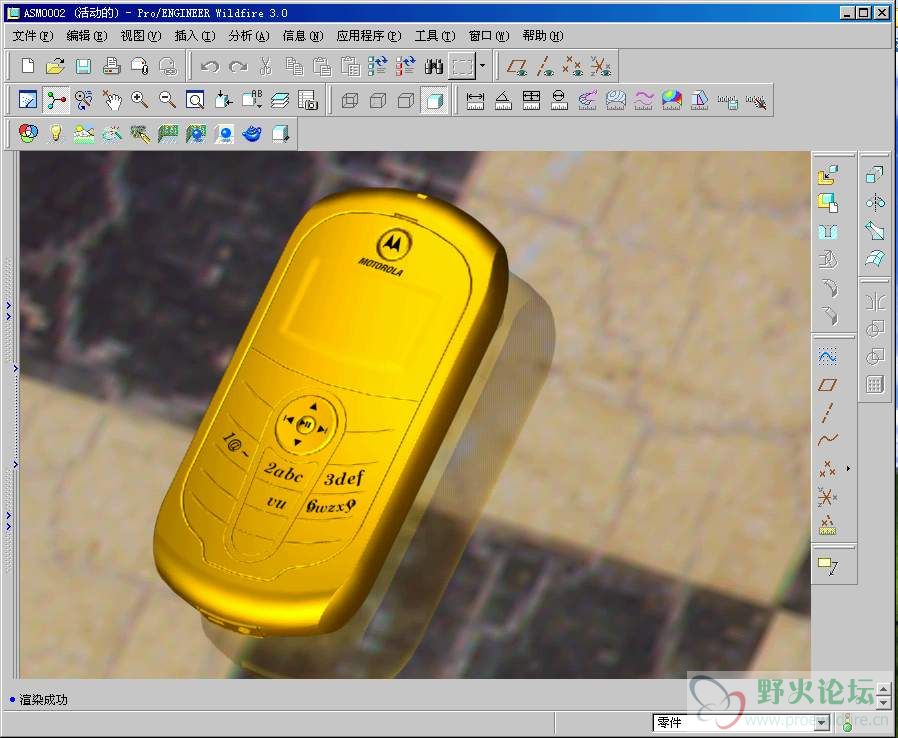The width and height of the screenshot is (898, 738).
Task: Open the 工具(T) menu
Action: [435, 36]
